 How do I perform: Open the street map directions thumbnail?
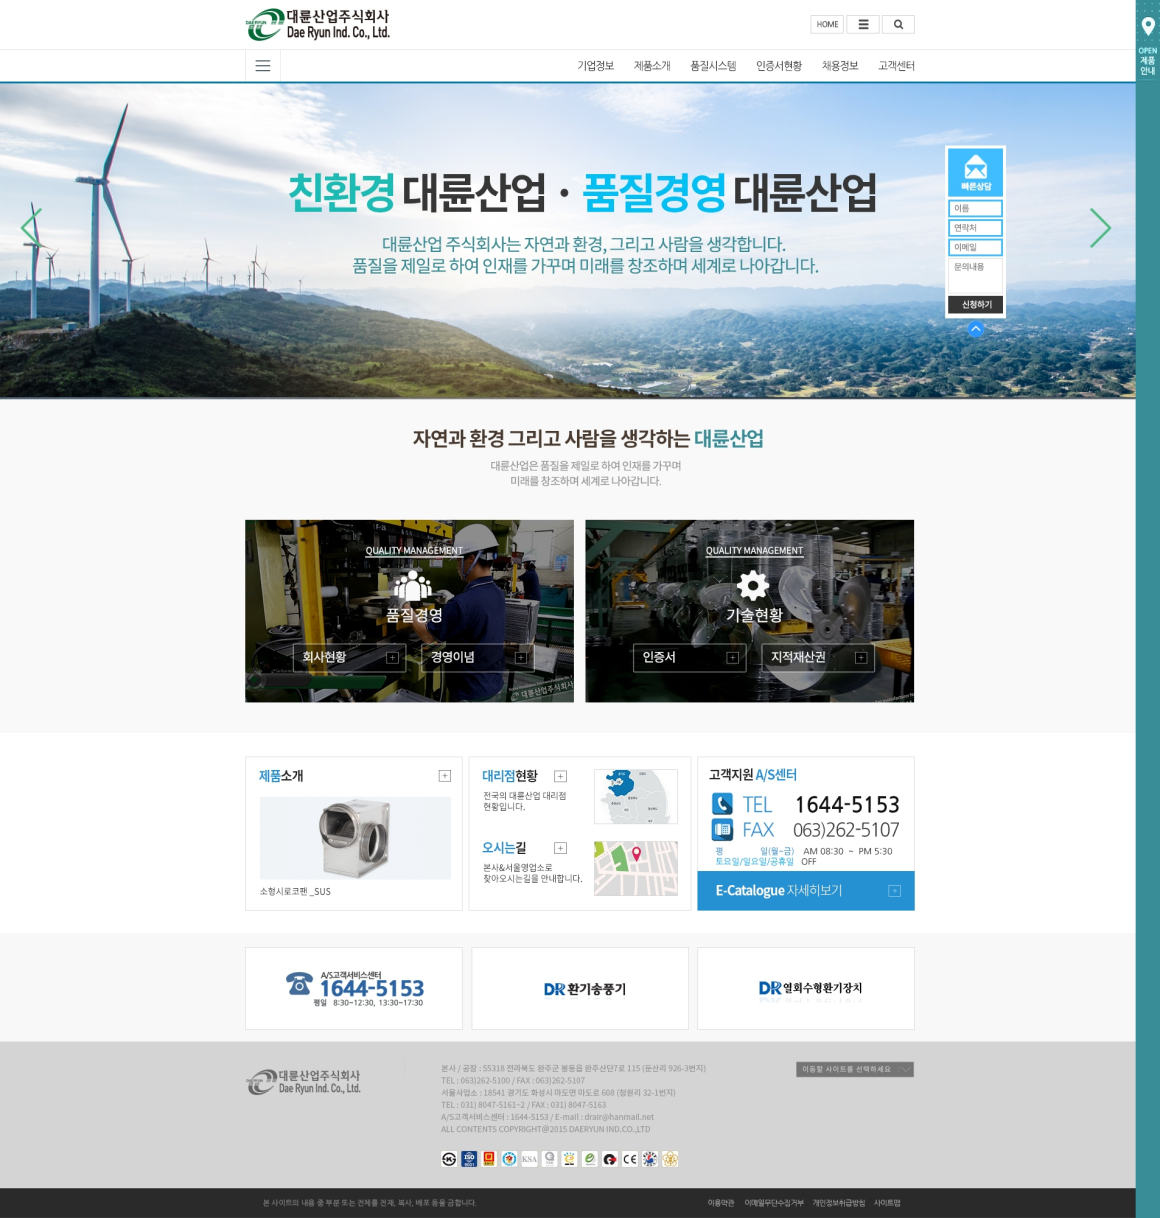coord(636,868)
